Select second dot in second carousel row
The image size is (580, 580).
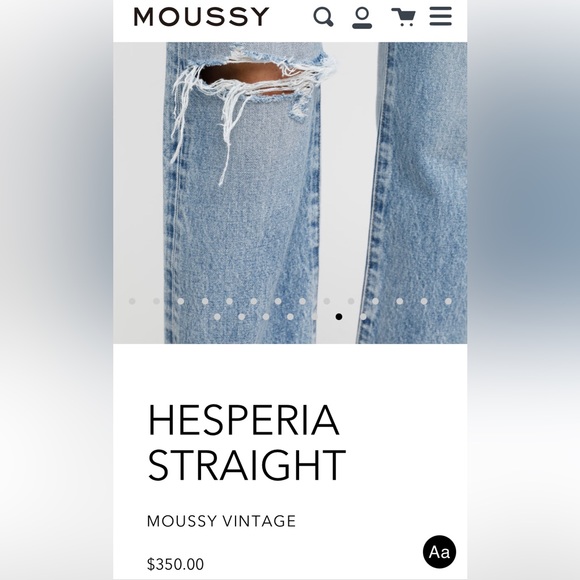[242, 317]
